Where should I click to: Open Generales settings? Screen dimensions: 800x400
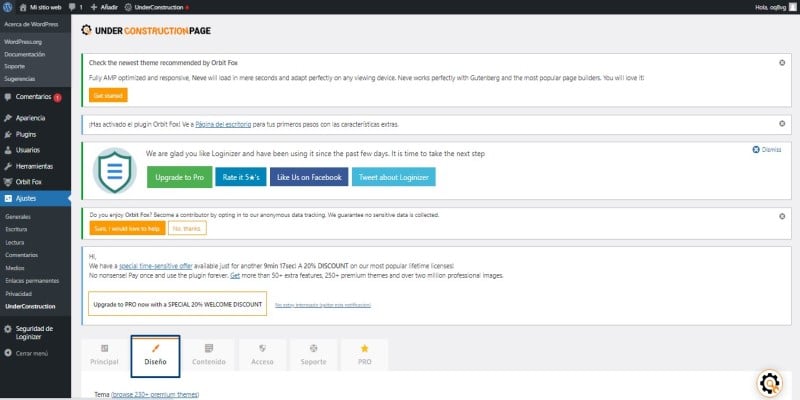tap(18, 216)
